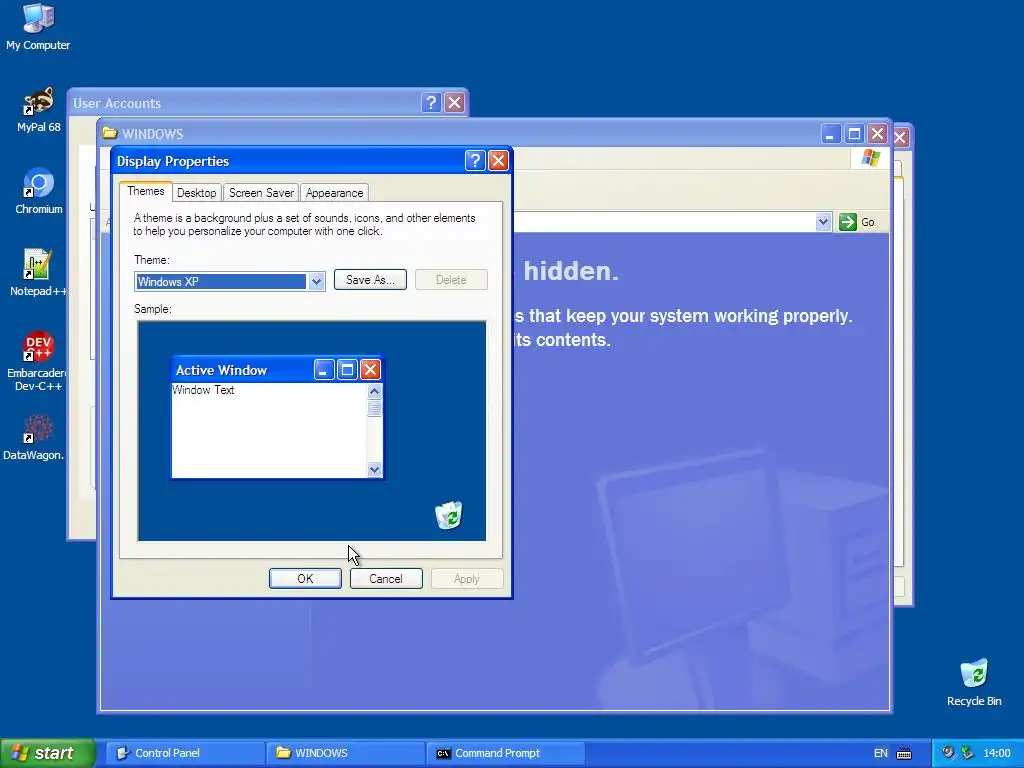
Task: Click green Go arrow in WINDOWS window
Action: 848,222
